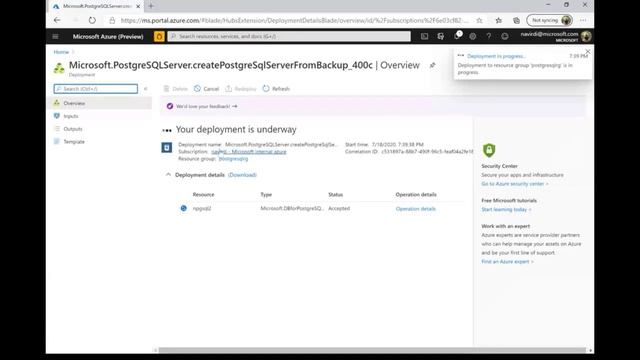Click the Status column header
The width and height of the screenshot is (640, 360).
tap(336, 194)
